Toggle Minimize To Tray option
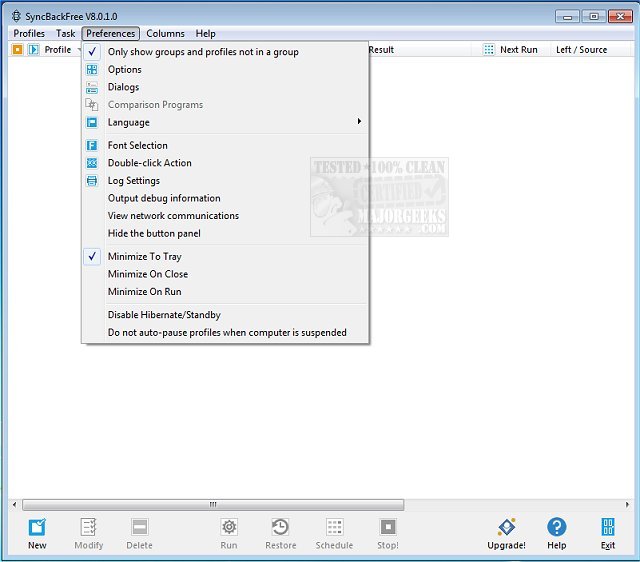 point(225,256)
